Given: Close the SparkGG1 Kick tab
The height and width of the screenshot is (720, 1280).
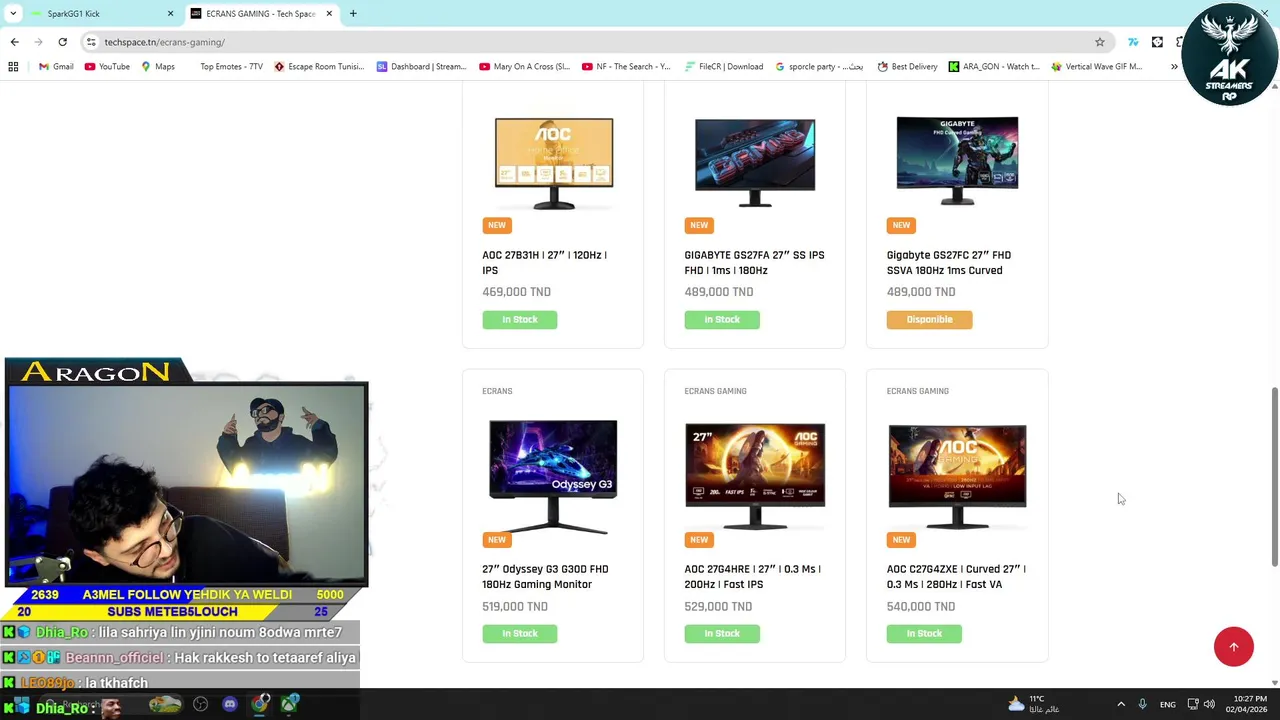Looking at the screenshot, I should pyautogui.click(x=170, y=14).
